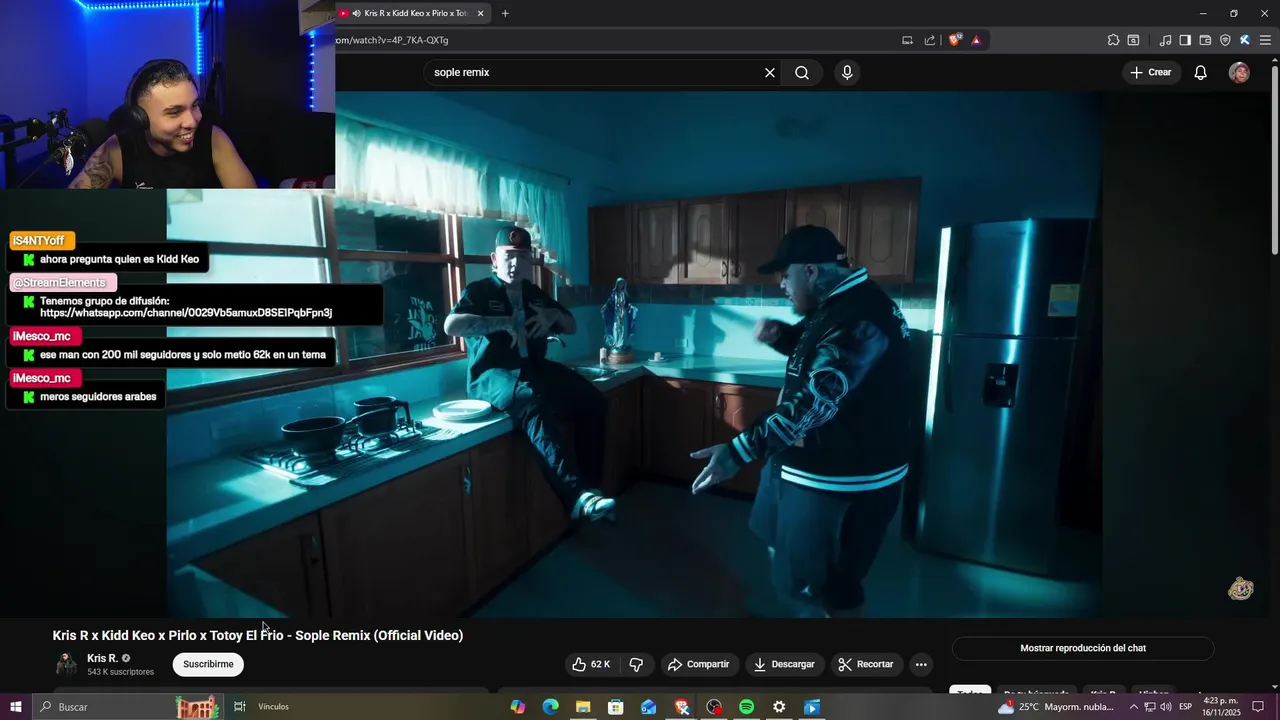Click the IS4NTYoff username in chat
Viewport: 1280px width, 720px height.
[x=39, y=241]
